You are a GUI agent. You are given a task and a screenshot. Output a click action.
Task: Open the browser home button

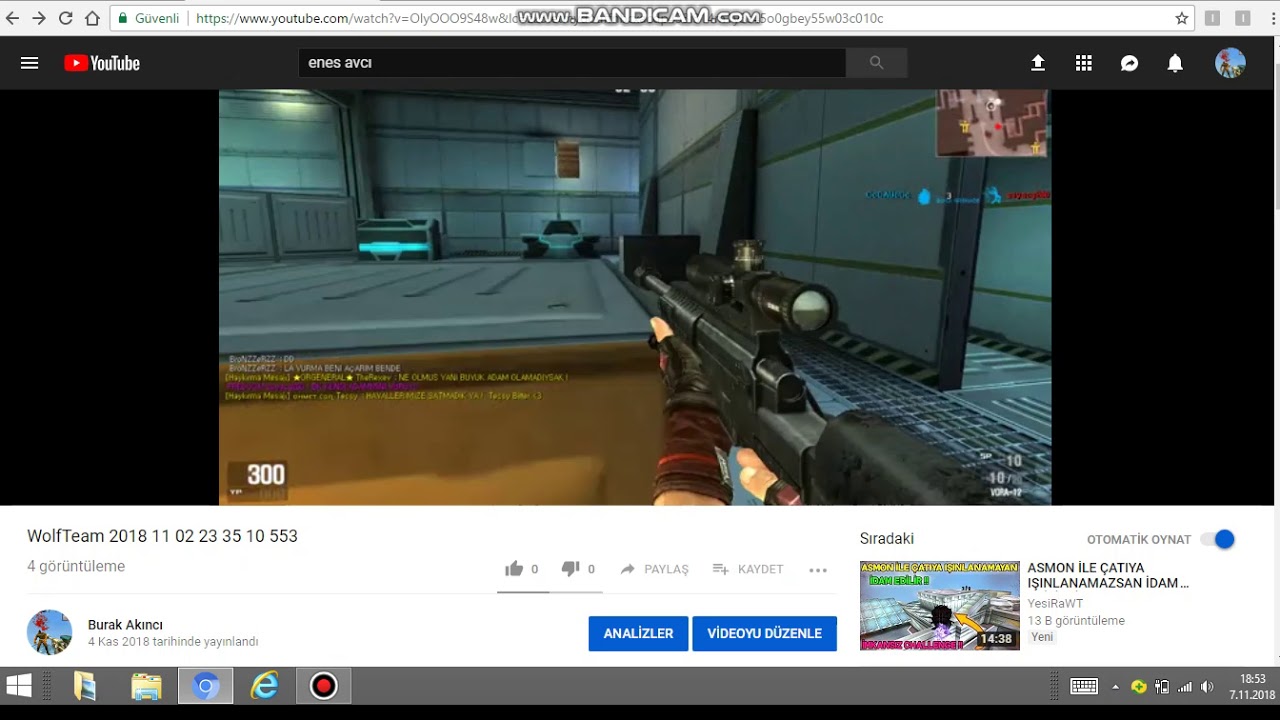pyautogui.click(x=92, y=18)
